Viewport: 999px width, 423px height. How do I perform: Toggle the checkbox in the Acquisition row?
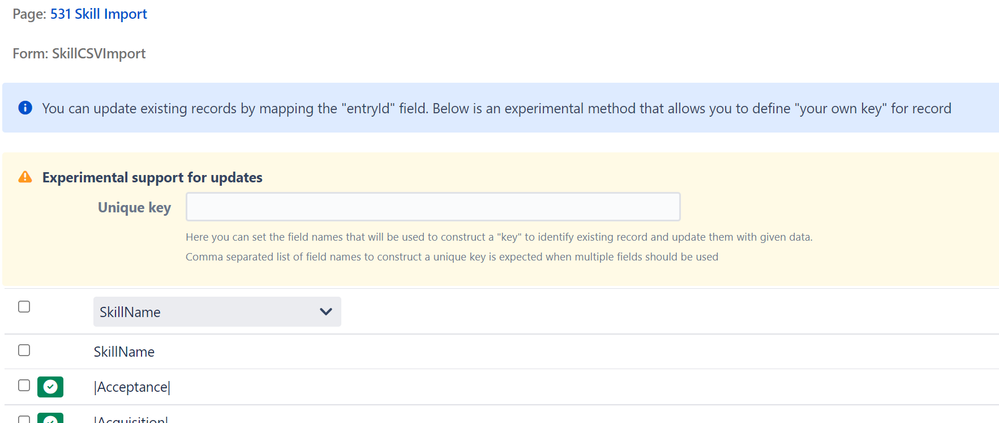24,420
